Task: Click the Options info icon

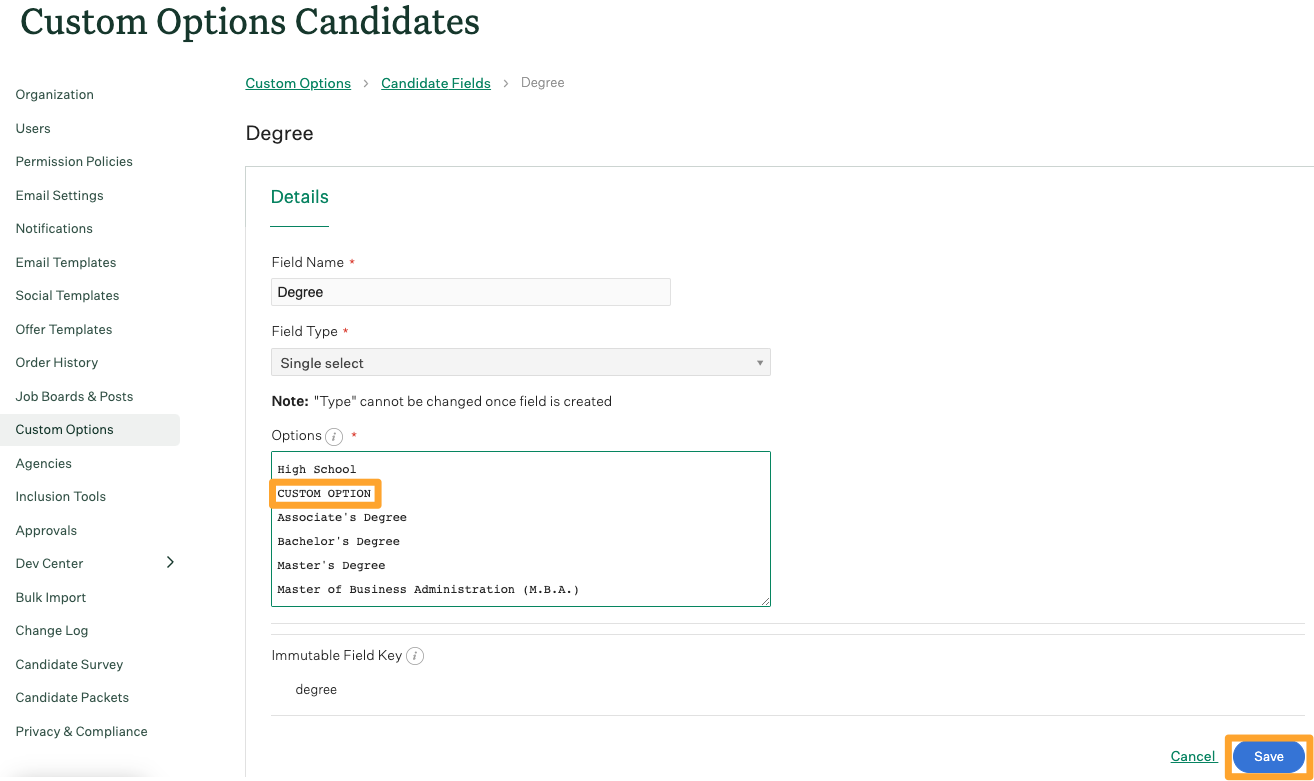Action: (x=335, y=437)
